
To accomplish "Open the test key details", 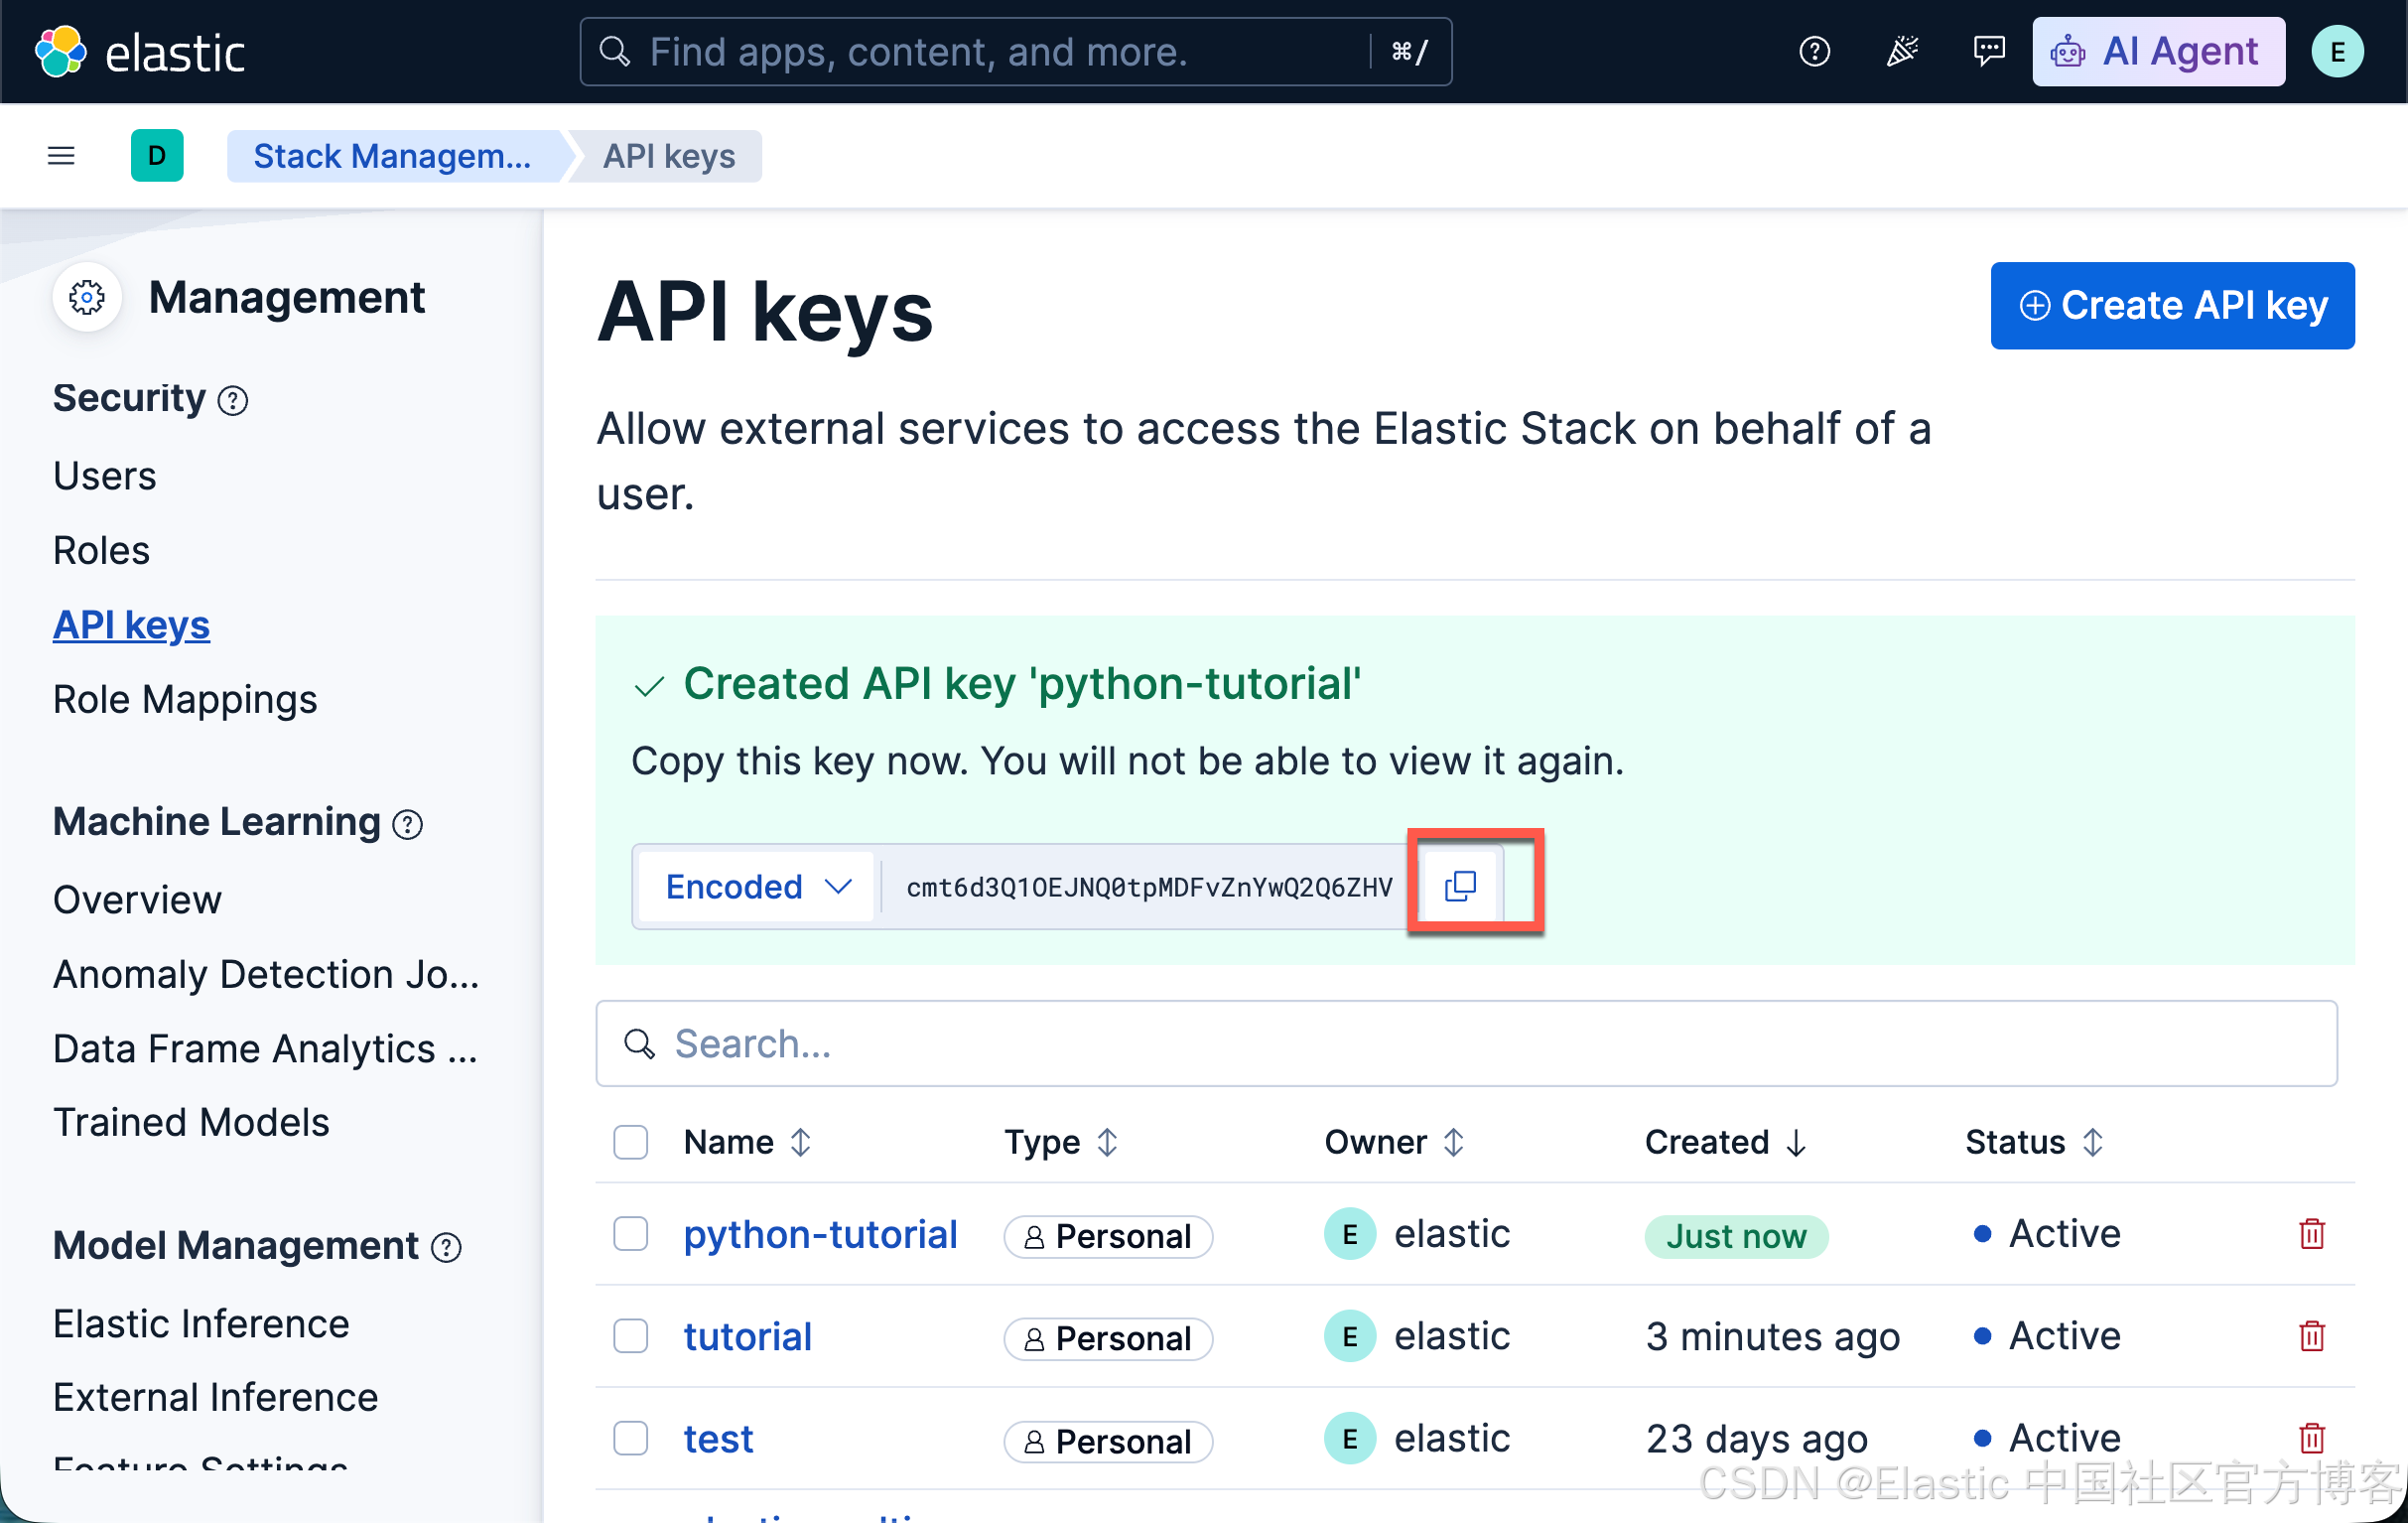I will point(718,1439).
